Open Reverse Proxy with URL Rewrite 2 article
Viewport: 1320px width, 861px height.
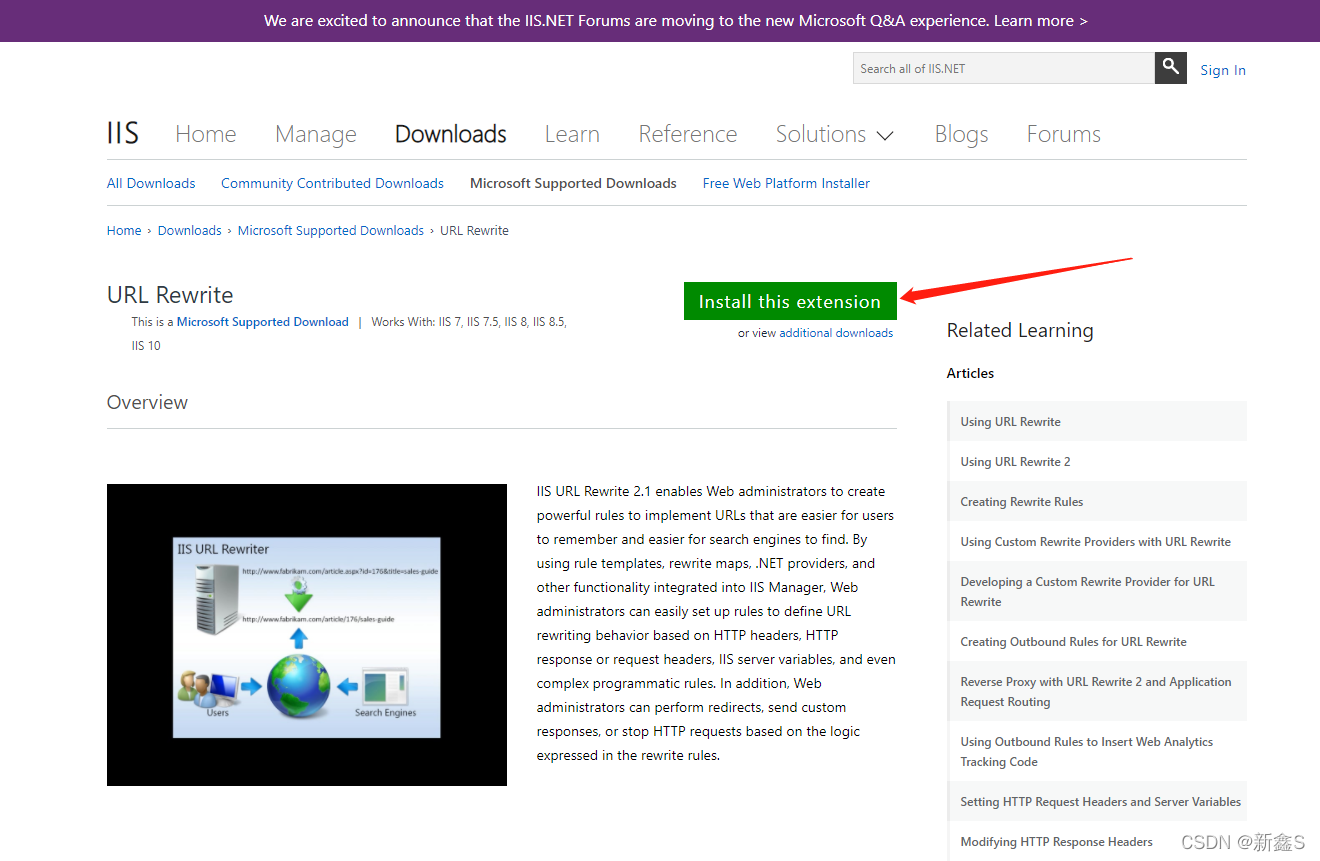point(1095,692)
